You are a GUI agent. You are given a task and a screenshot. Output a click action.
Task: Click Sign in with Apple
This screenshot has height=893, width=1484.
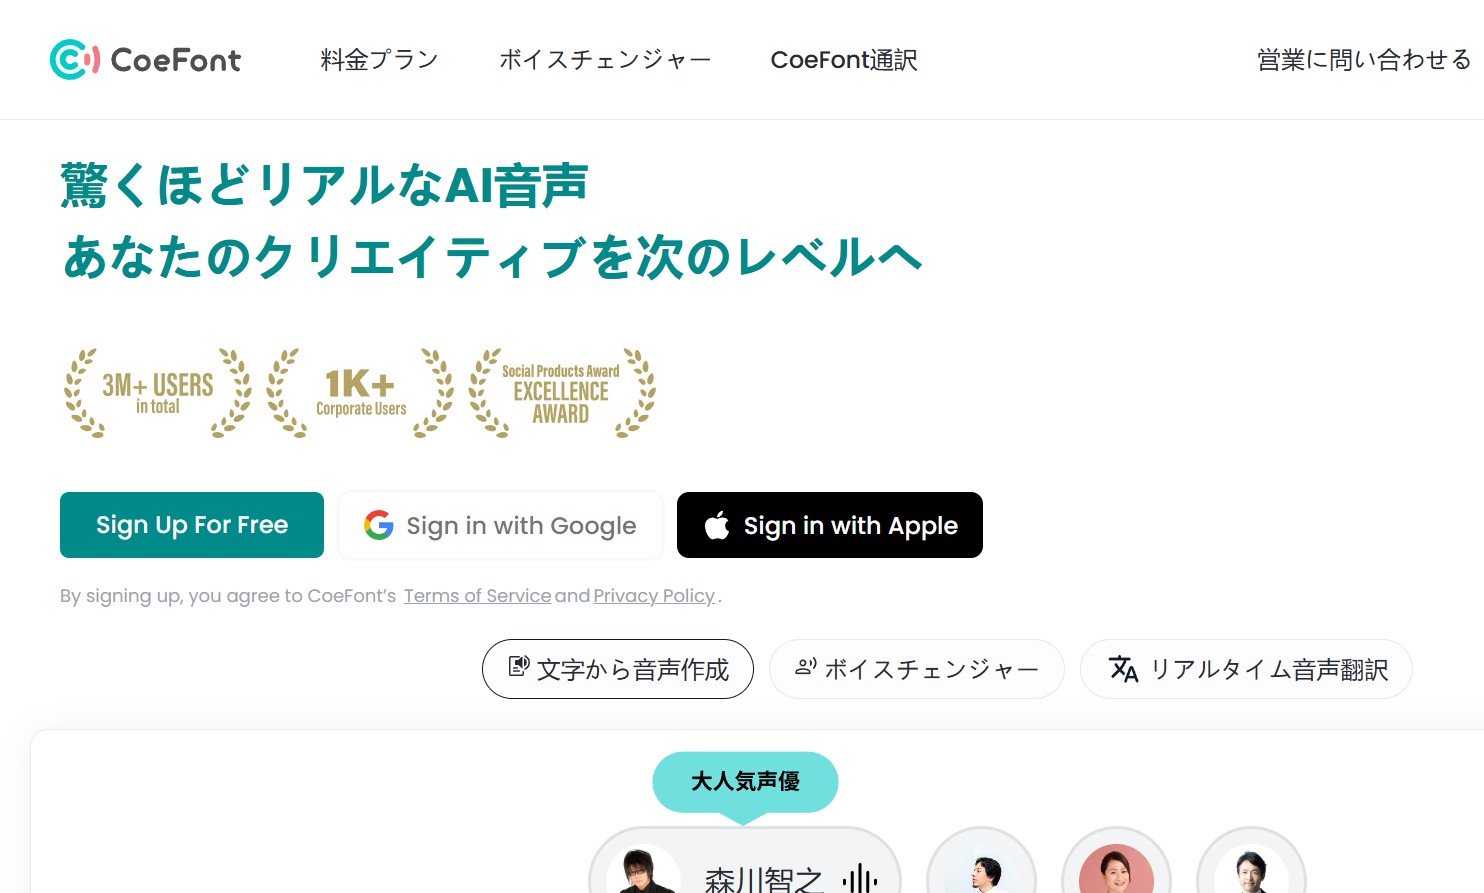pos(830,525)
